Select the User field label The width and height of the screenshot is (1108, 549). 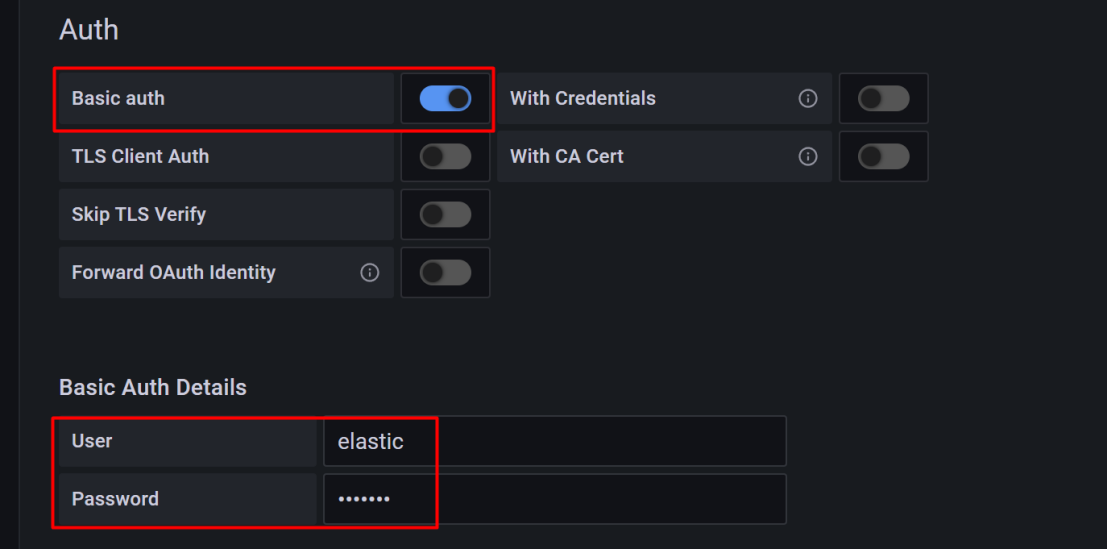(x=92, y=441)
